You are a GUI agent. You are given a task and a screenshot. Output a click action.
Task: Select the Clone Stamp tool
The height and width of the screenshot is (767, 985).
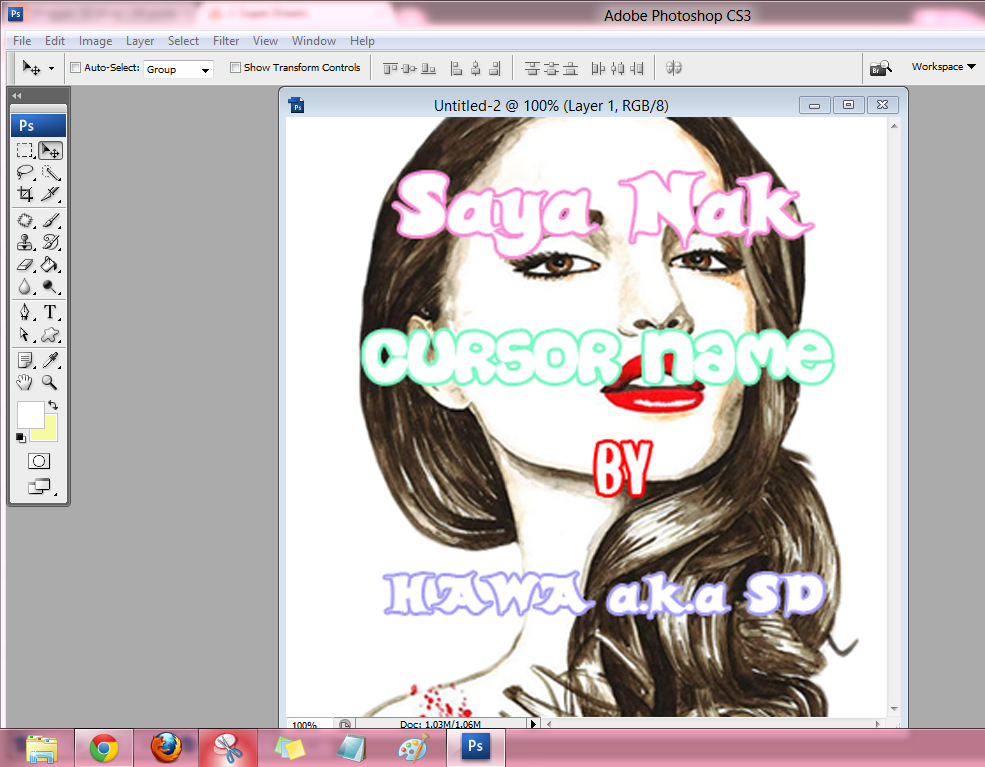[25, 242]
